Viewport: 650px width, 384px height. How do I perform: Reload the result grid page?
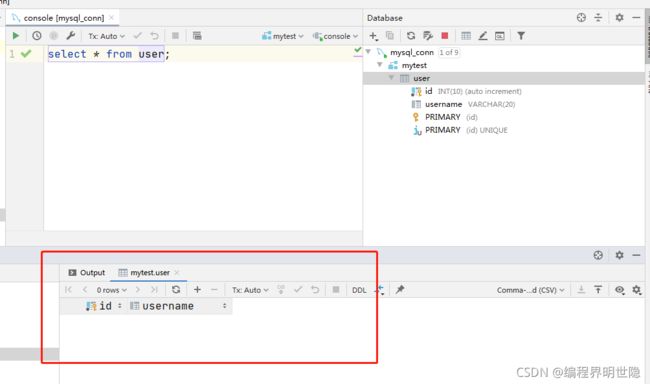[x=176, y=289]
